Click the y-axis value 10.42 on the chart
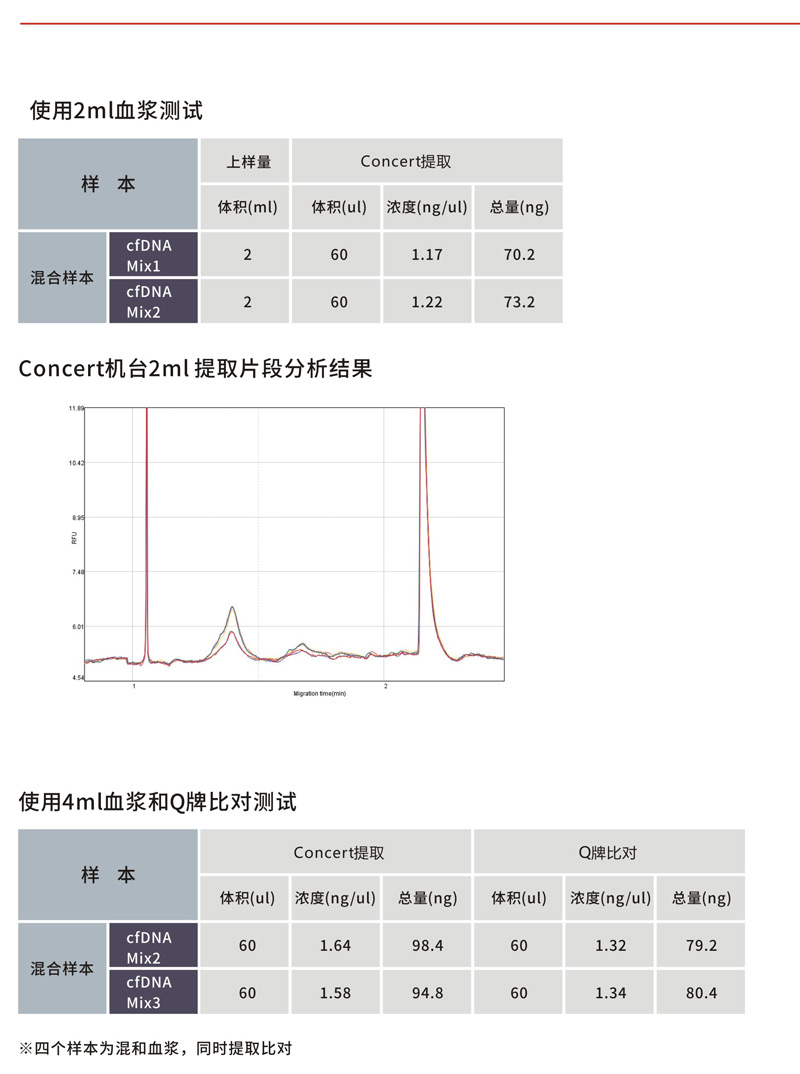800x1074 pixels. tap(76, 463)
